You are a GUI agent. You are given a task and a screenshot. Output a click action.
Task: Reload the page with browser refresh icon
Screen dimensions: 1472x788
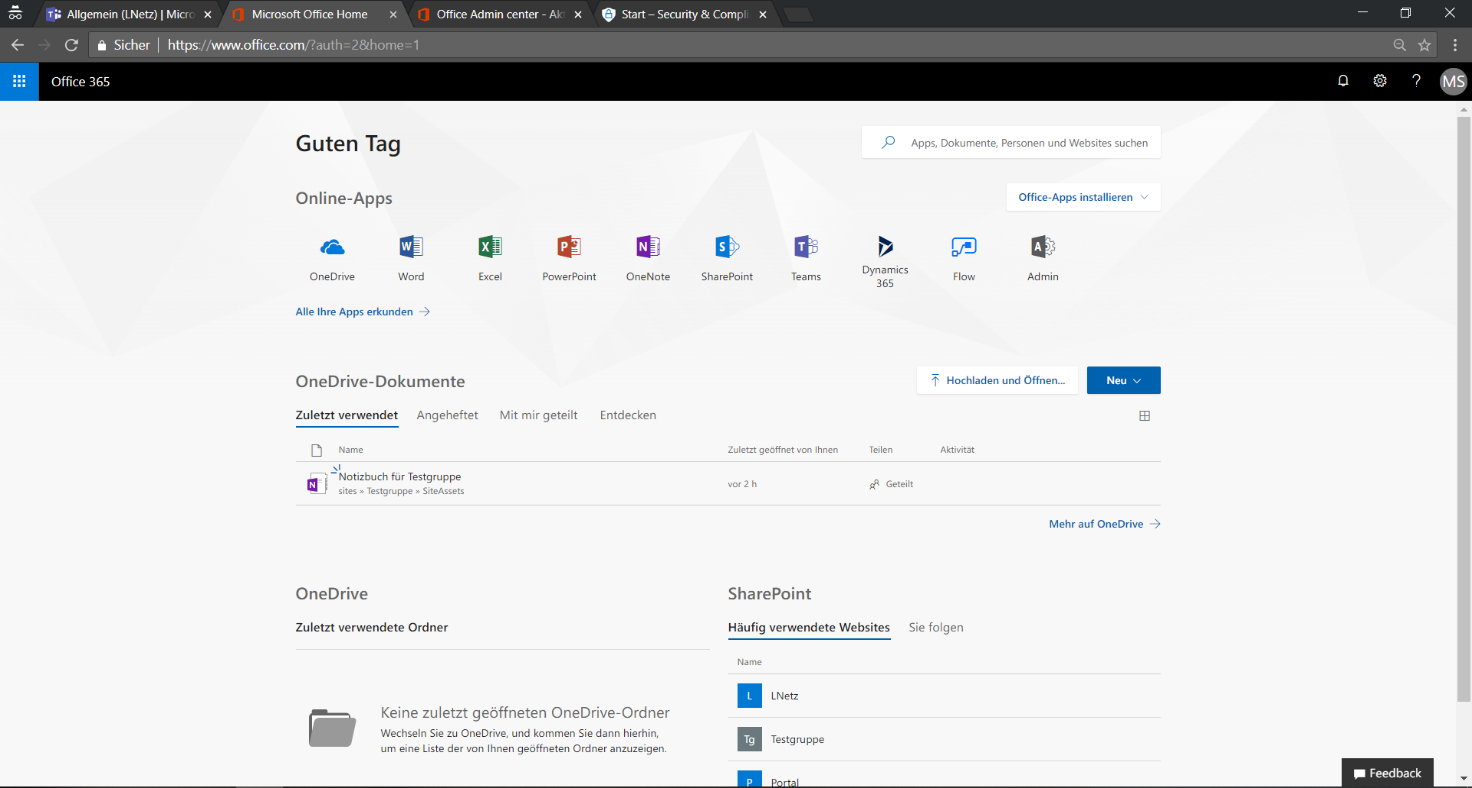pos(71,45)
